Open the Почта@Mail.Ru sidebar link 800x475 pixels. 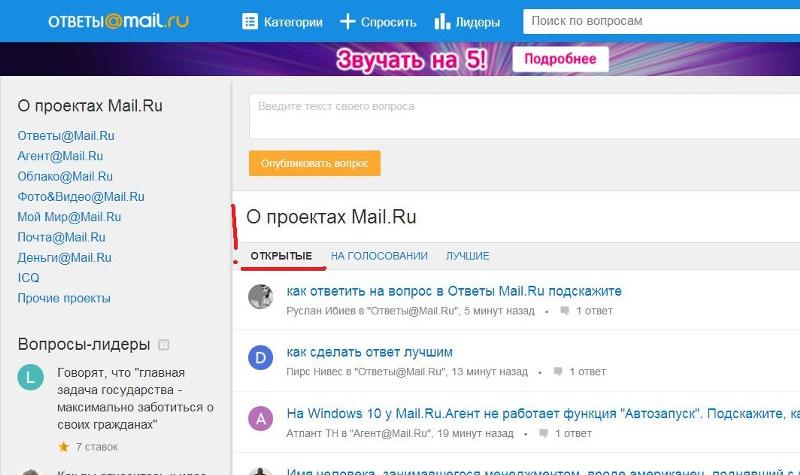61,237
